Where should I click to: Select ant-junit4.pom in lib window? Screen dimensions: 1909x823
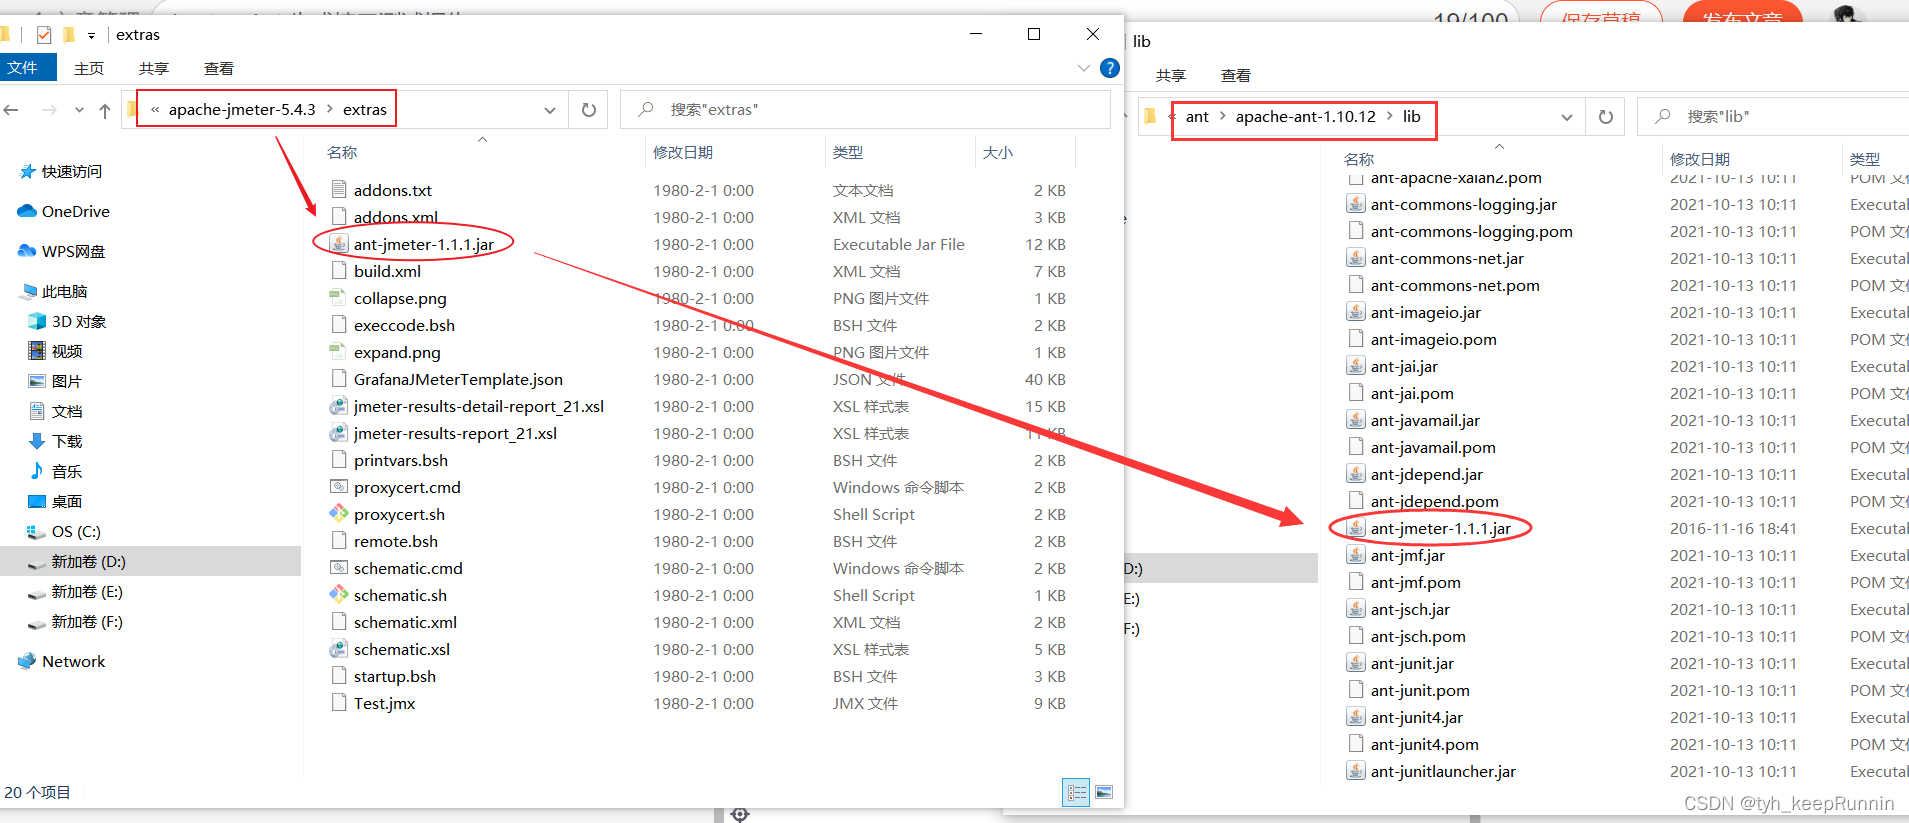(x=1424, y=744)
